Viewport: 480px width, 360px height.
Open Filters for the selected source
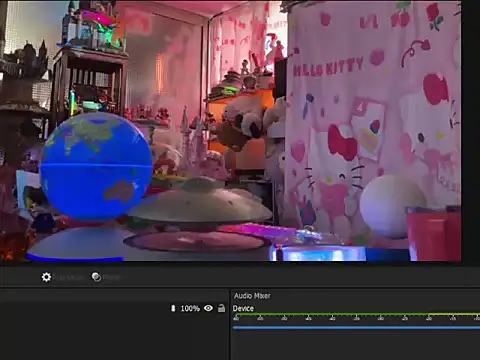tap(96, 277)
